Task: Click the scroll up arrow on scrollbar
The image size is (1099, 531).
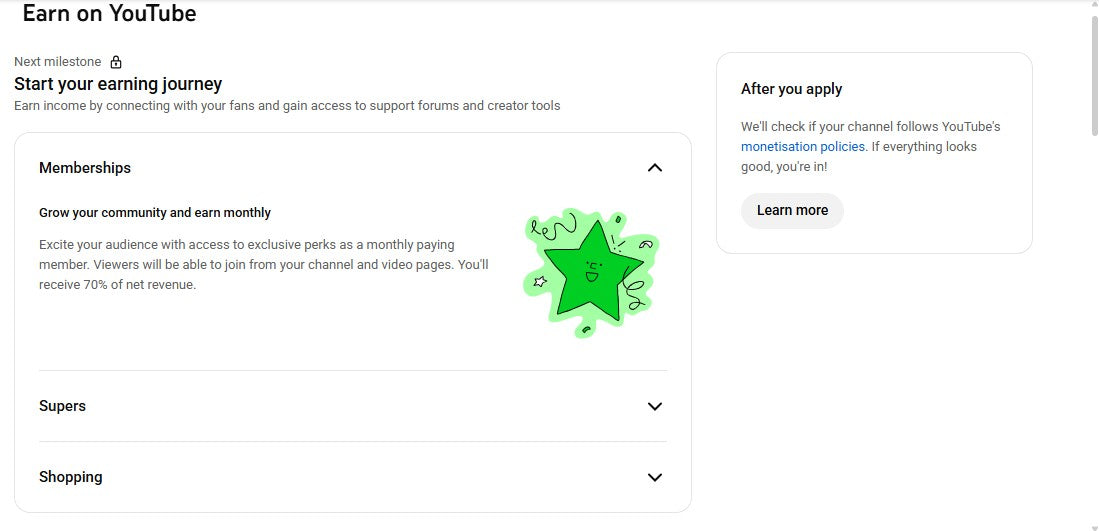Action: pos(1092,6)
